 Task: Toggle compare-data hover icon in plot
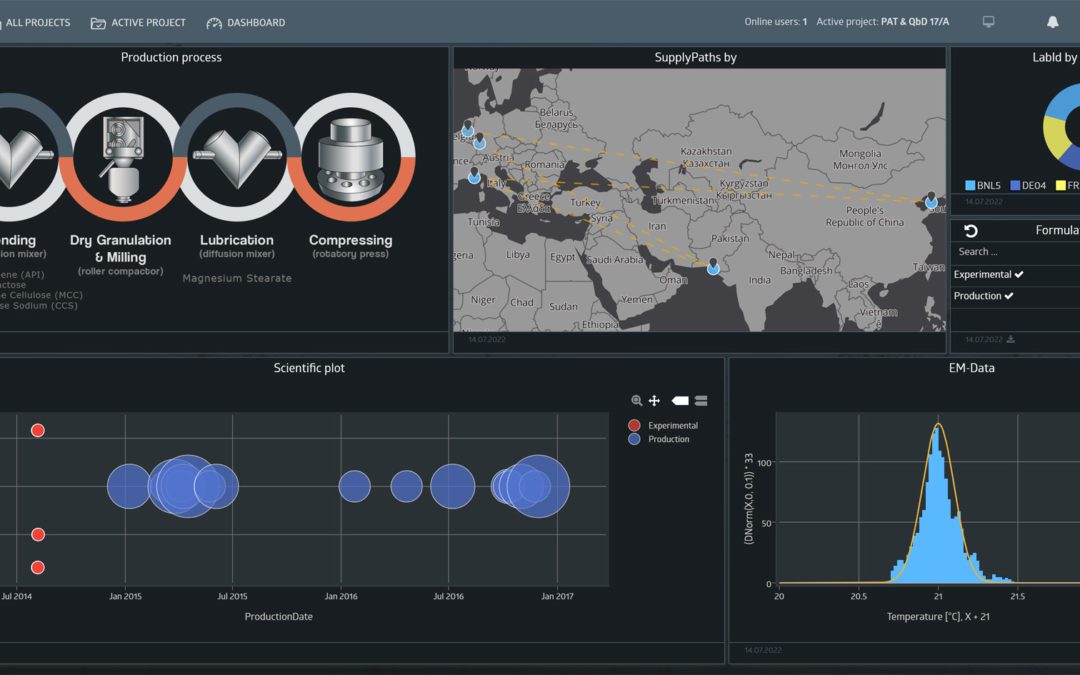click(x=701, y=400)
